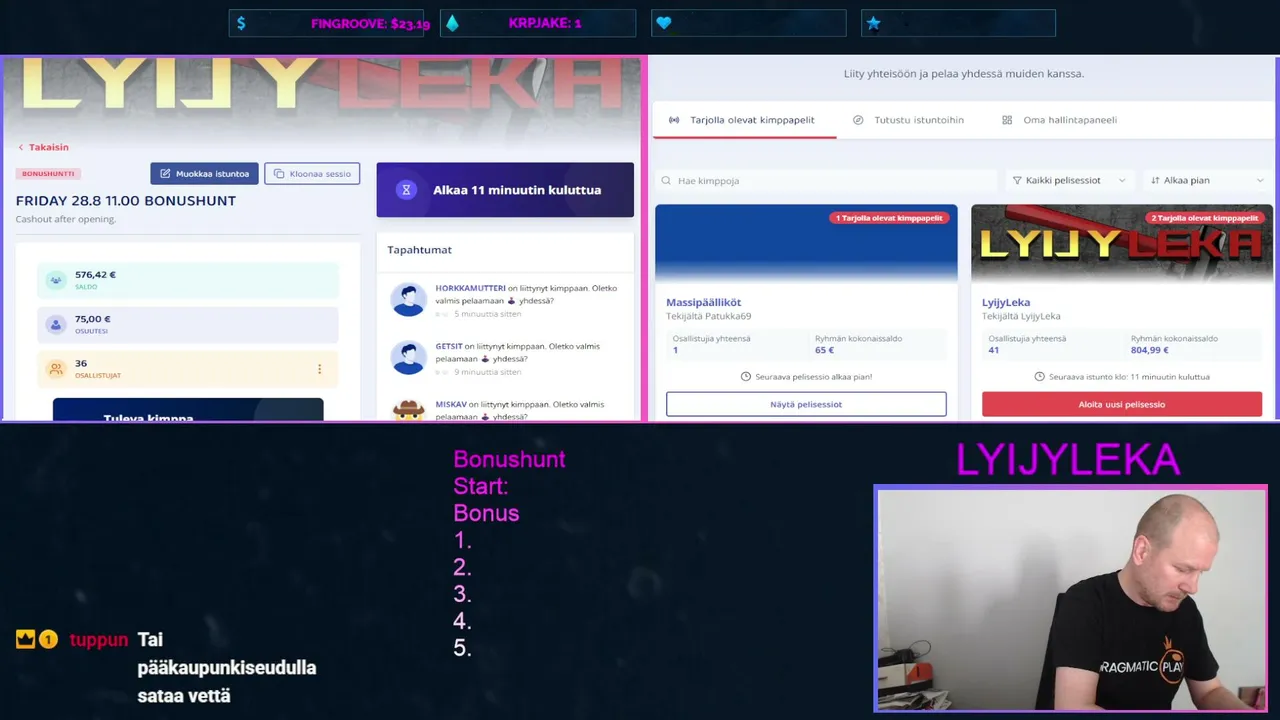Viewport: 1280px width, 720px height.
Task: Click Näytä pelisessiot on Massipäälliköt card
Action: [x=806, y=404]
